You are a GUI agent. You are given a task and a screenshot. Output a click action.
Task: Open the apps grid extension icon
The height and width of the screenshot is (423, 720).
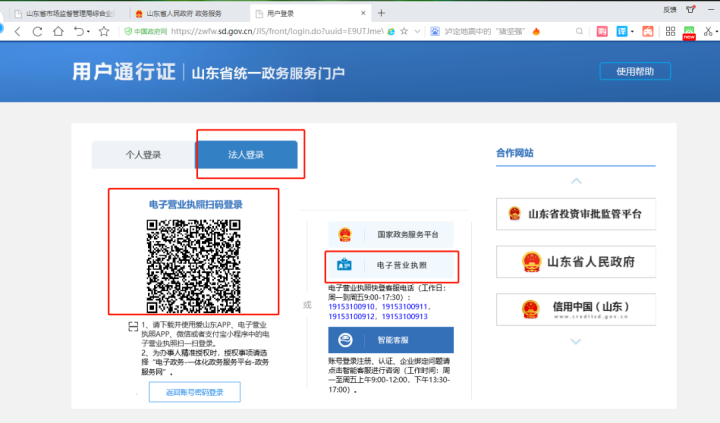[x=670, y=31]
